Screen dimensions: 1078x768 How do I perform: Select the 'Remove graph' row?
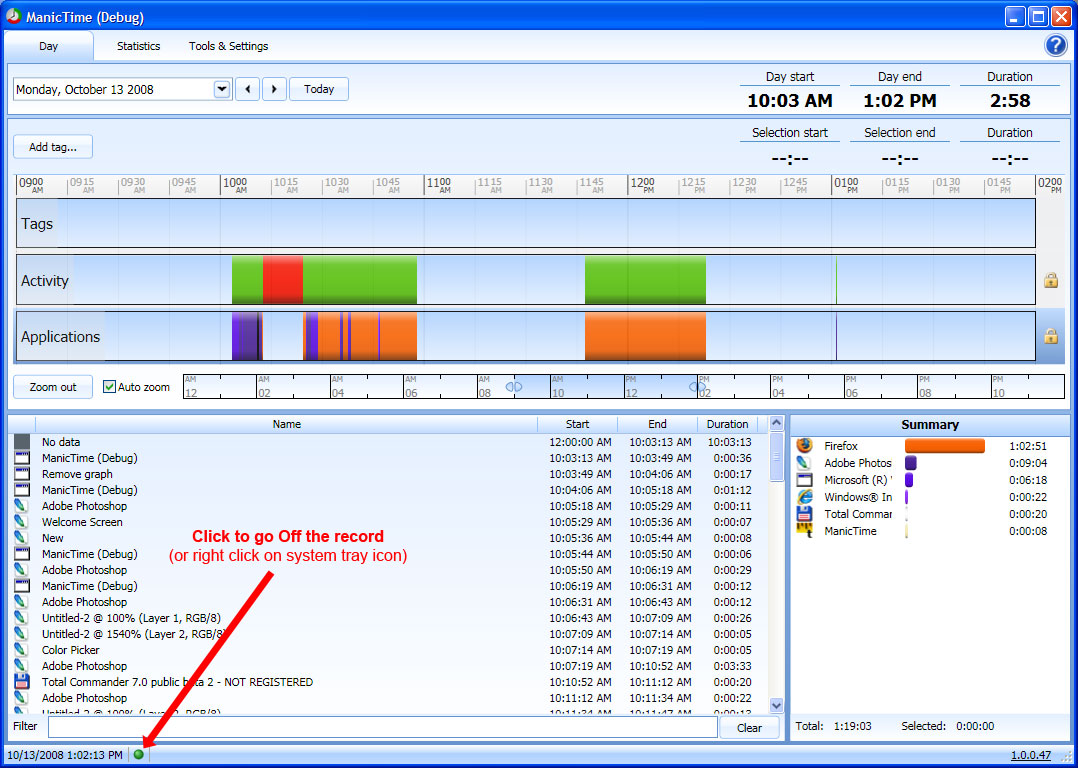pos(388,474)
